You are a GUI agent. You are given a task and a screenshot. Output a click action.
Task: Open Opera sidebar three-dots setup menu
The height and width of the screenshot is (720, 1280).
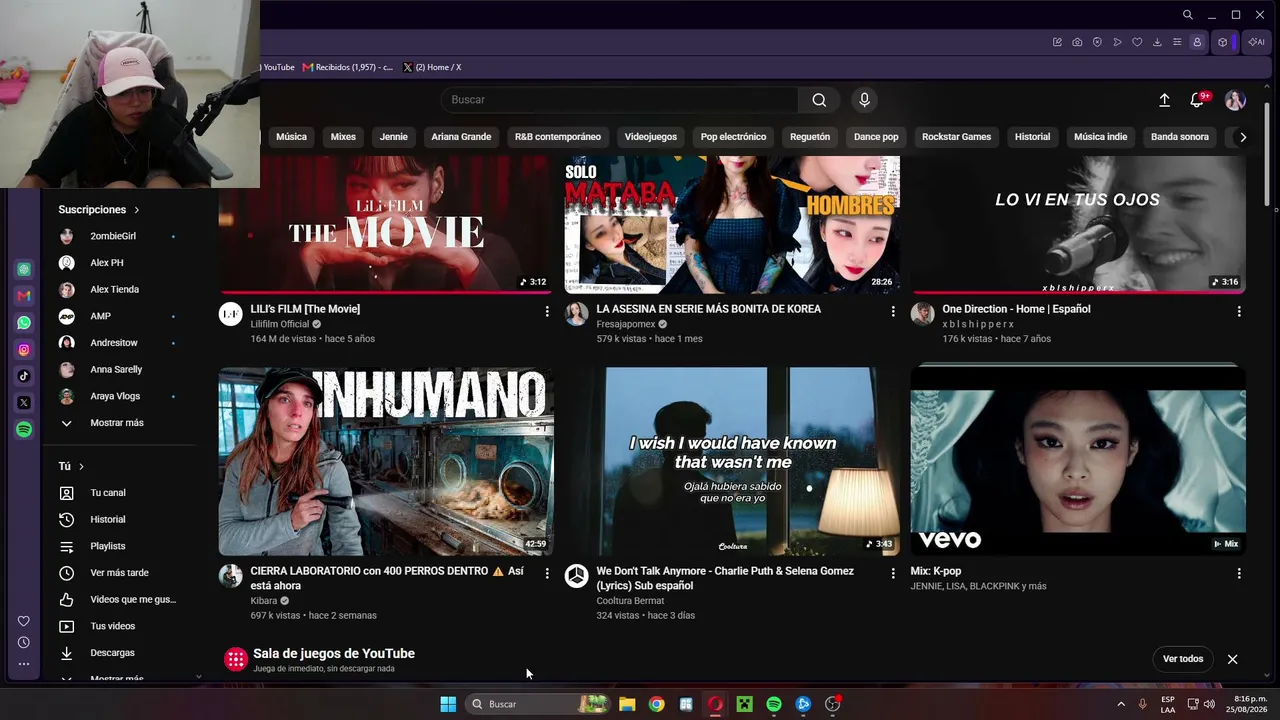[24, 664]
